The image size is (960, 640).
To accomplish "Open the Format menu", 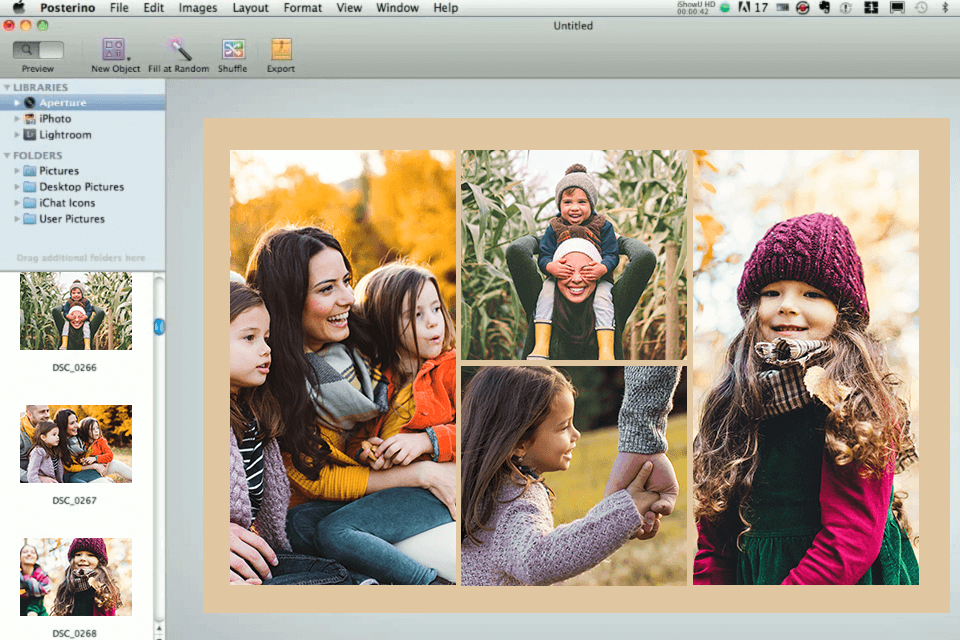I will click(x=302, y=8).
